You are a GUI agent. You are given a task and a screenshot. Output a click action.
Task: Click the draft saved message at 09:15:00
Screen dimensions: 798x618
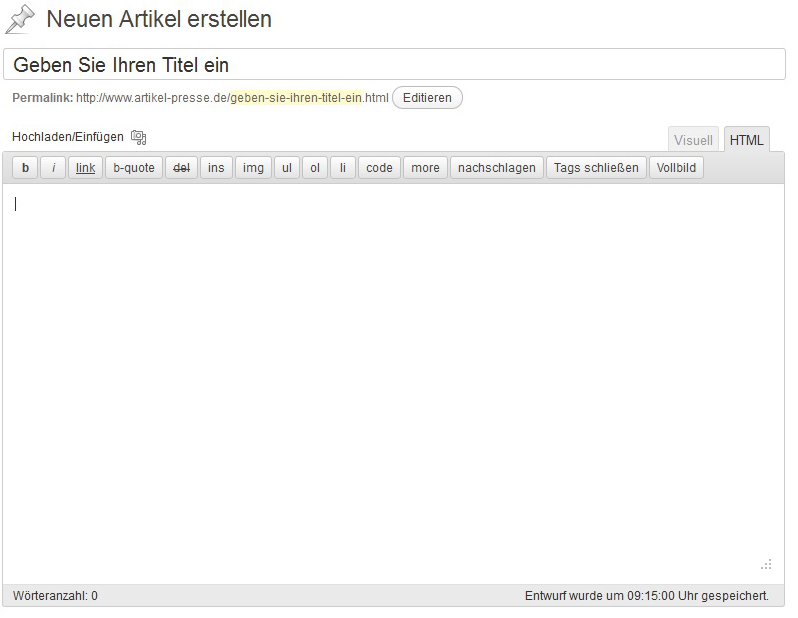647,596
